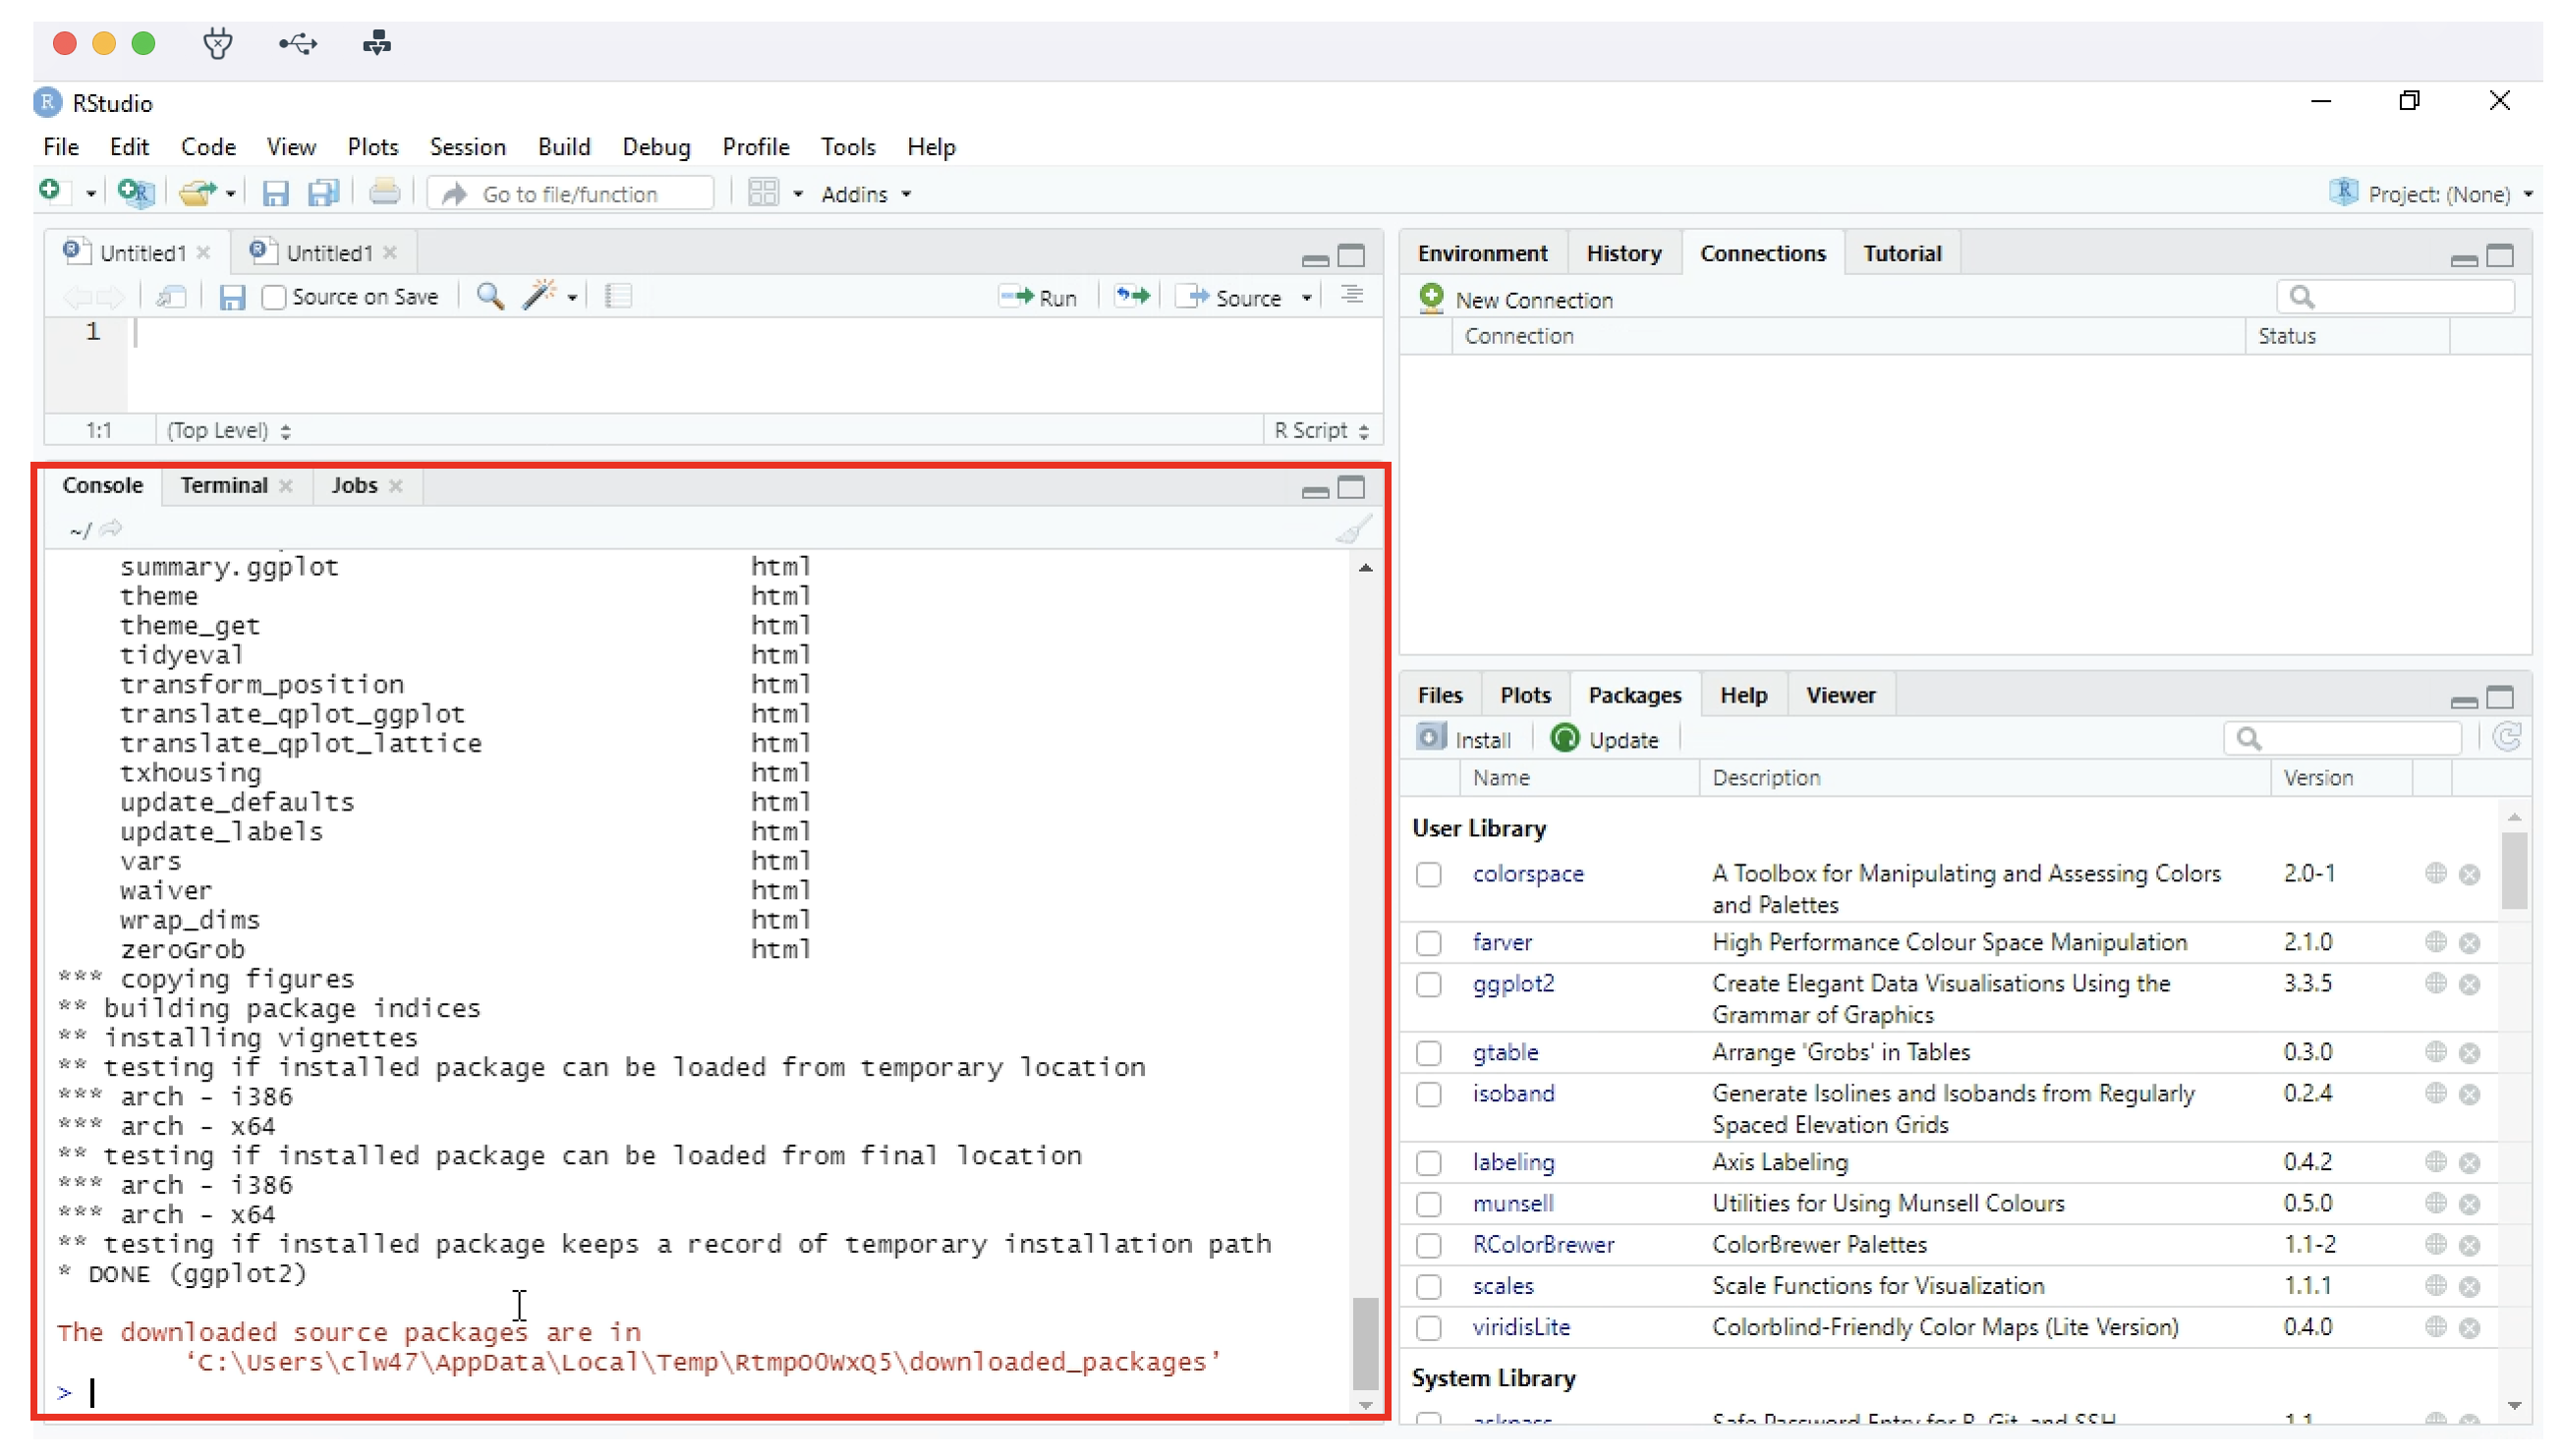Click the Packages list scrollbar thumb
Screen dimensions: 2561x1456
pos(2513,870)
